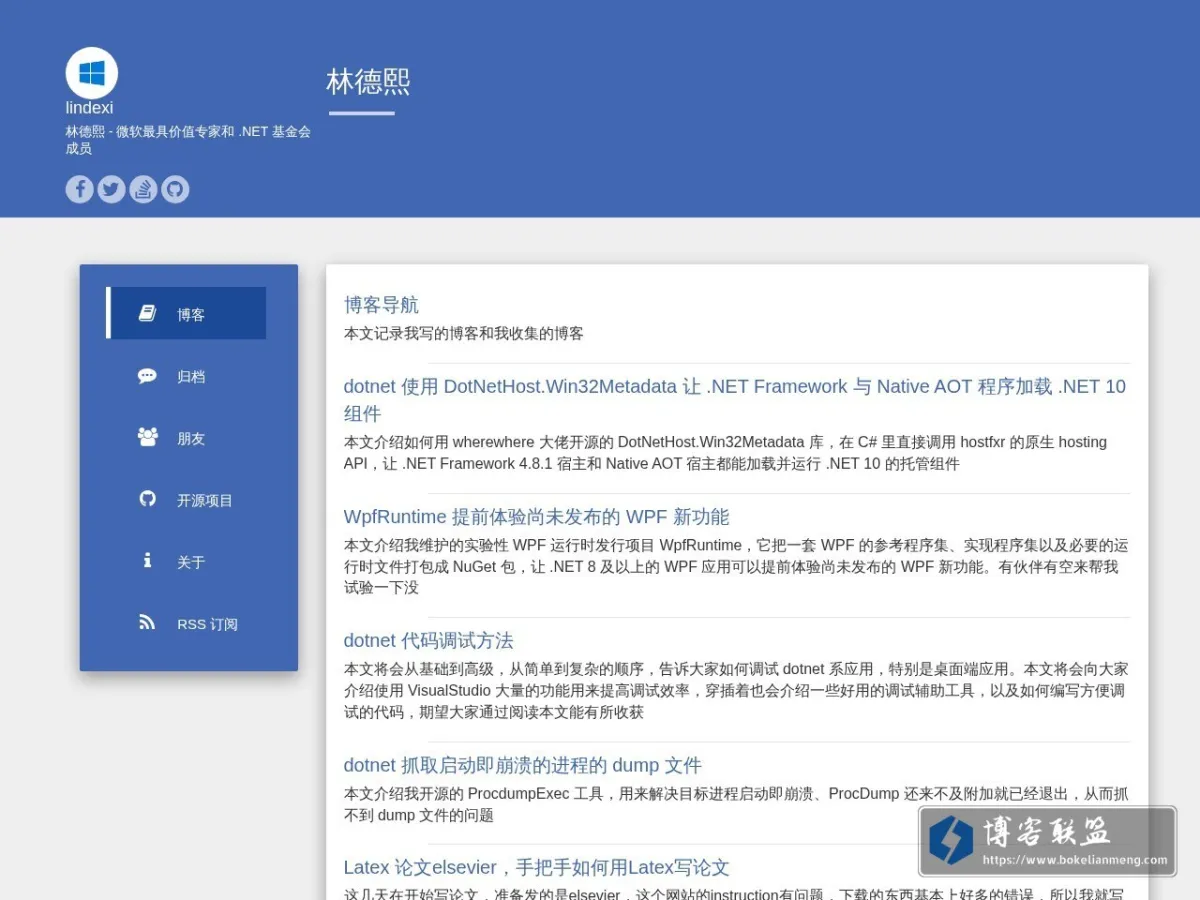Click the speech bubble icon beside 归档
Screen dimensions: 1200x900
click(147, 376)
